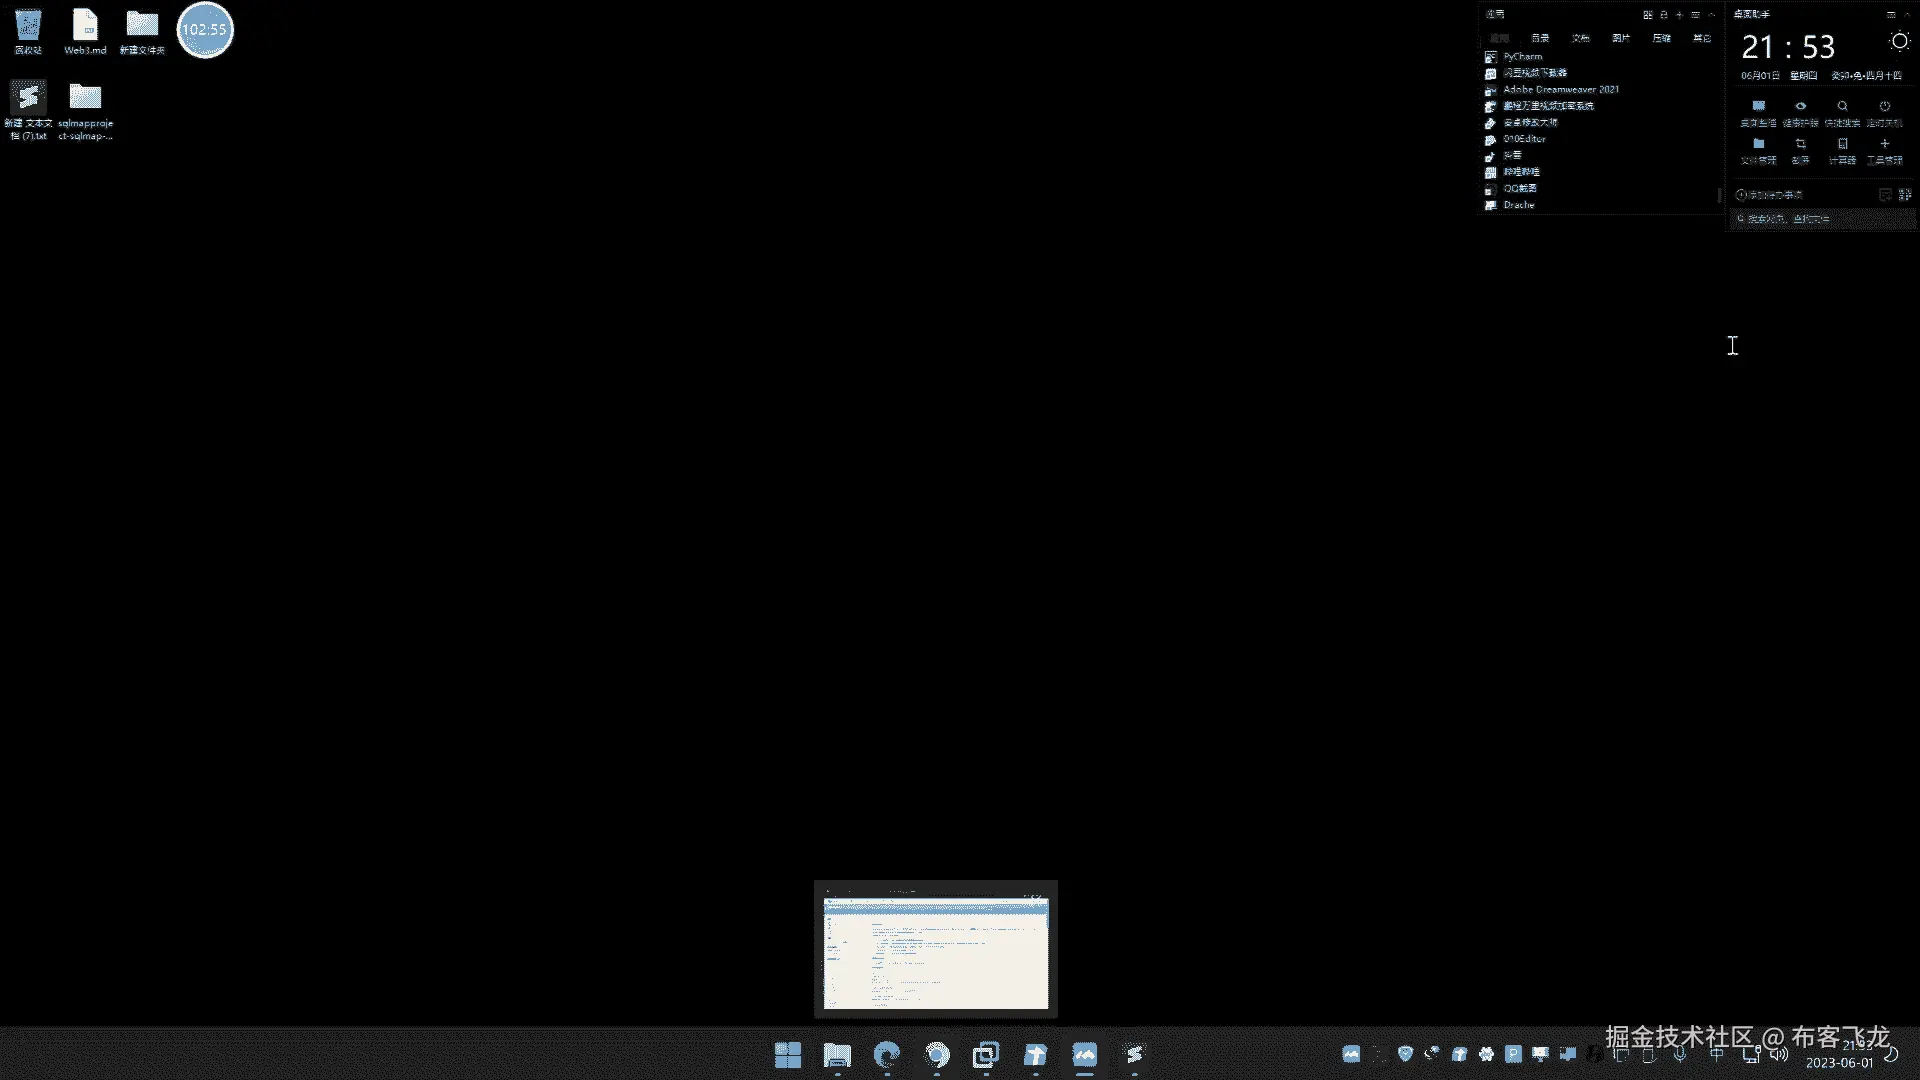Switch to the 图片 tab

1621,38
